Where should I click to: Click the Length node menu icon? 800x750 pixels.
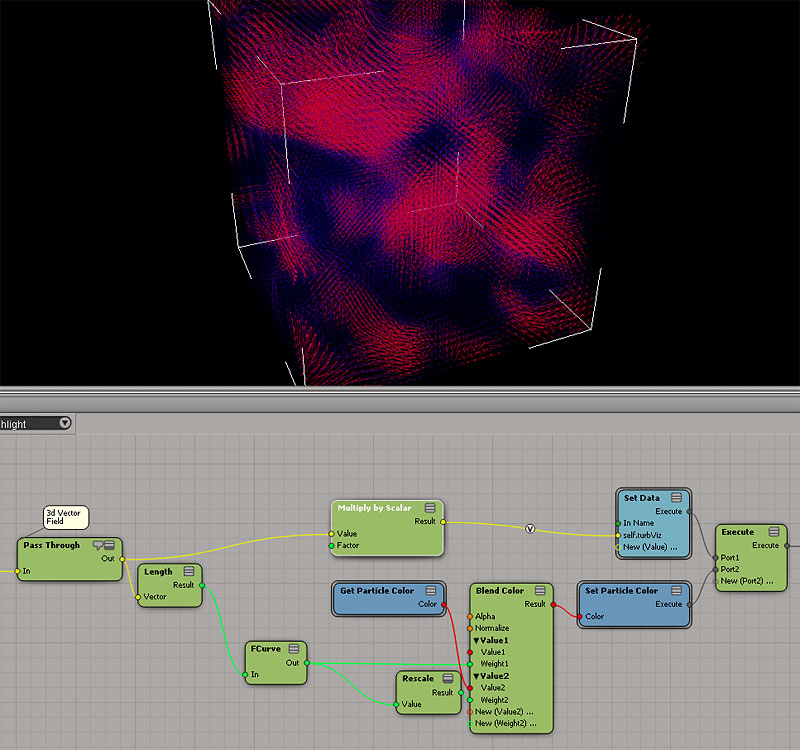(x=188, y=571)
